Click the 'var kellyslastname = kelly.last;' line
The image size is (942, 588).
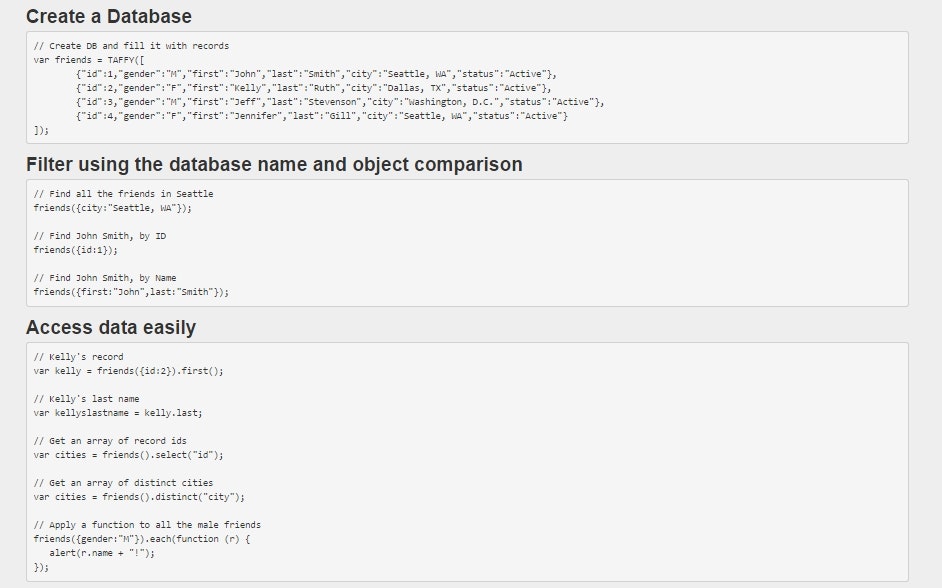tap(120, 412)
